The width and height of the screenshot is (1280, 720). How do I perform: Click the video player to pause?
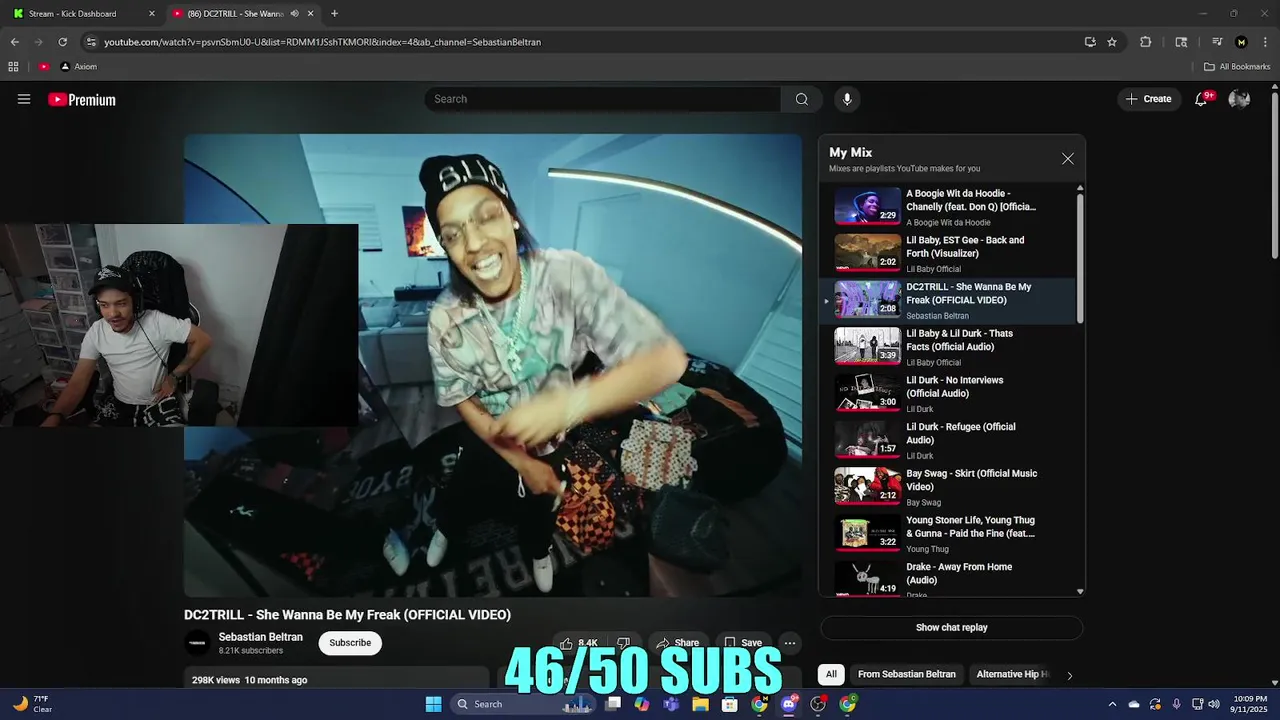click(493, 365)
